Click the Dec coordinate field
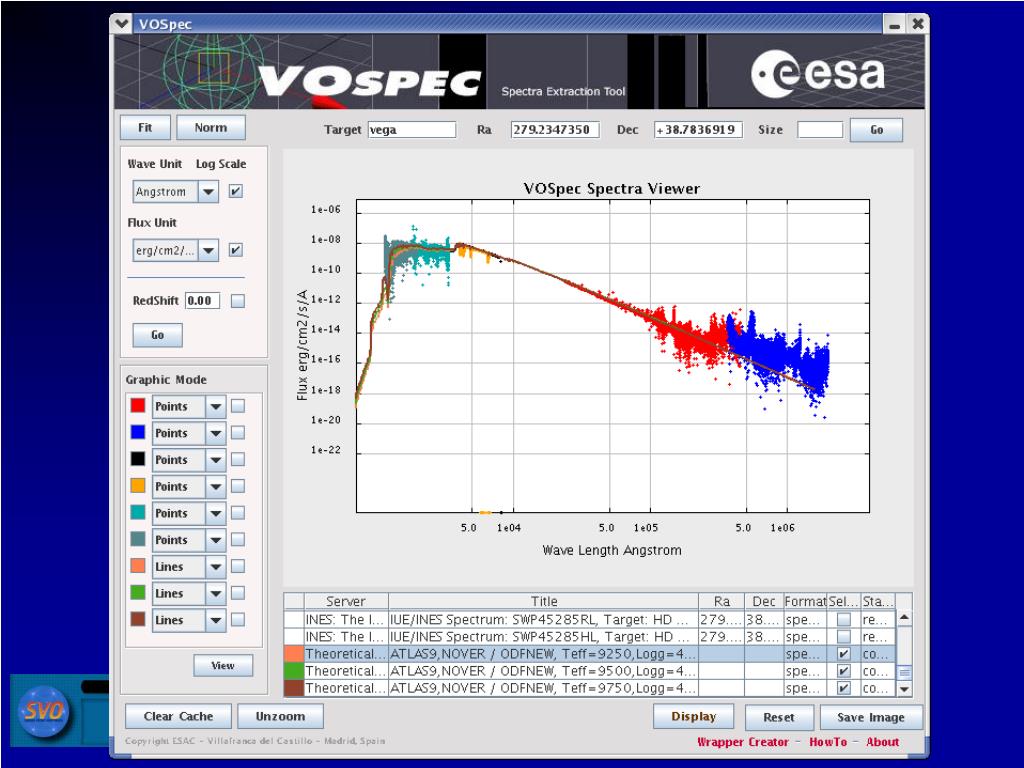 coord(698,129)
